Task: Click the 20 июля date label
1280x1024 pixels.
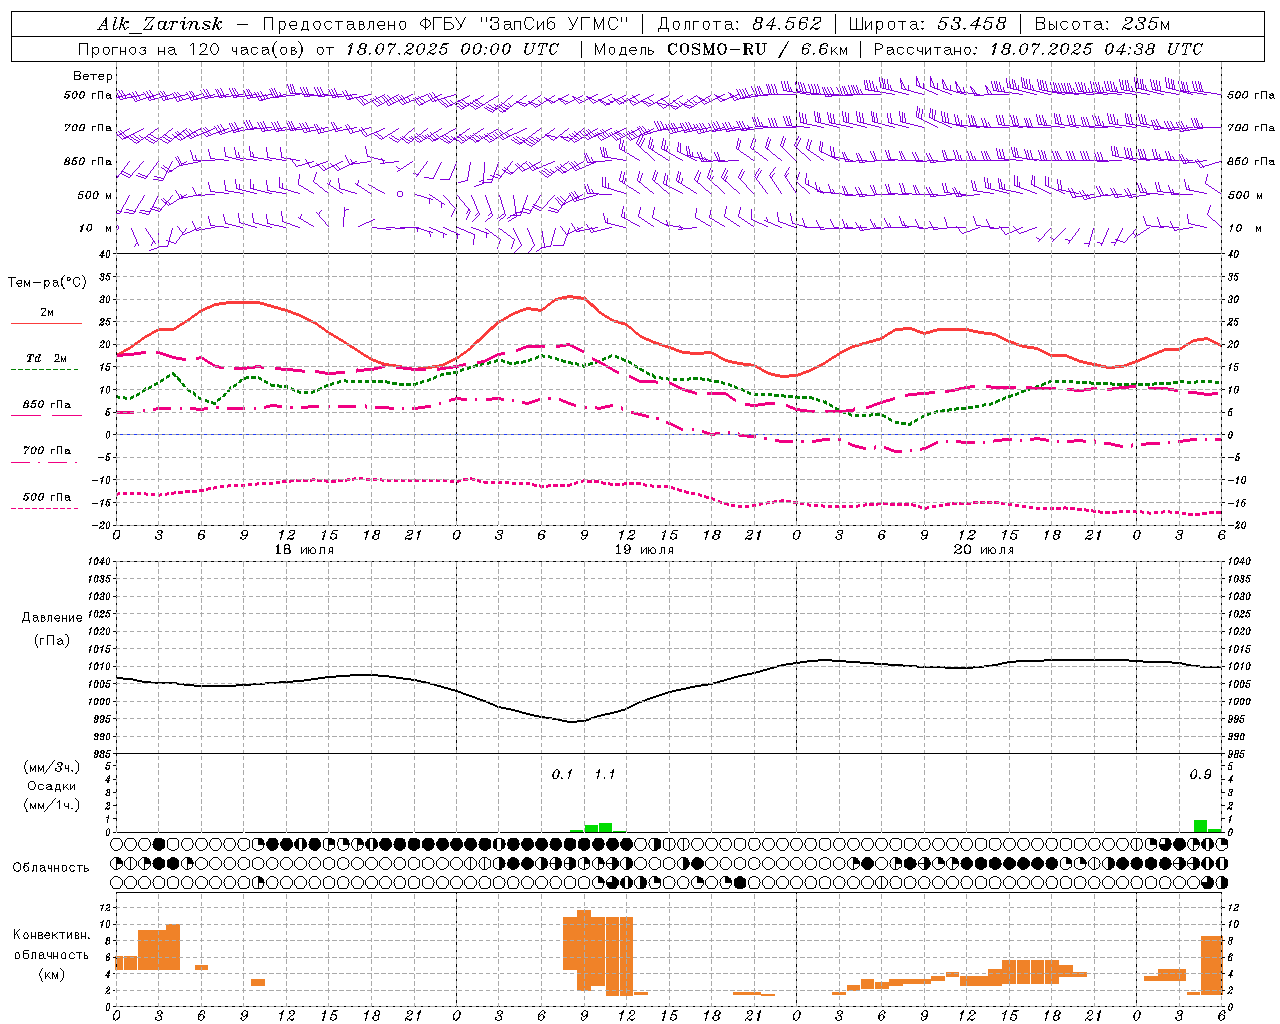Action: 984,550
